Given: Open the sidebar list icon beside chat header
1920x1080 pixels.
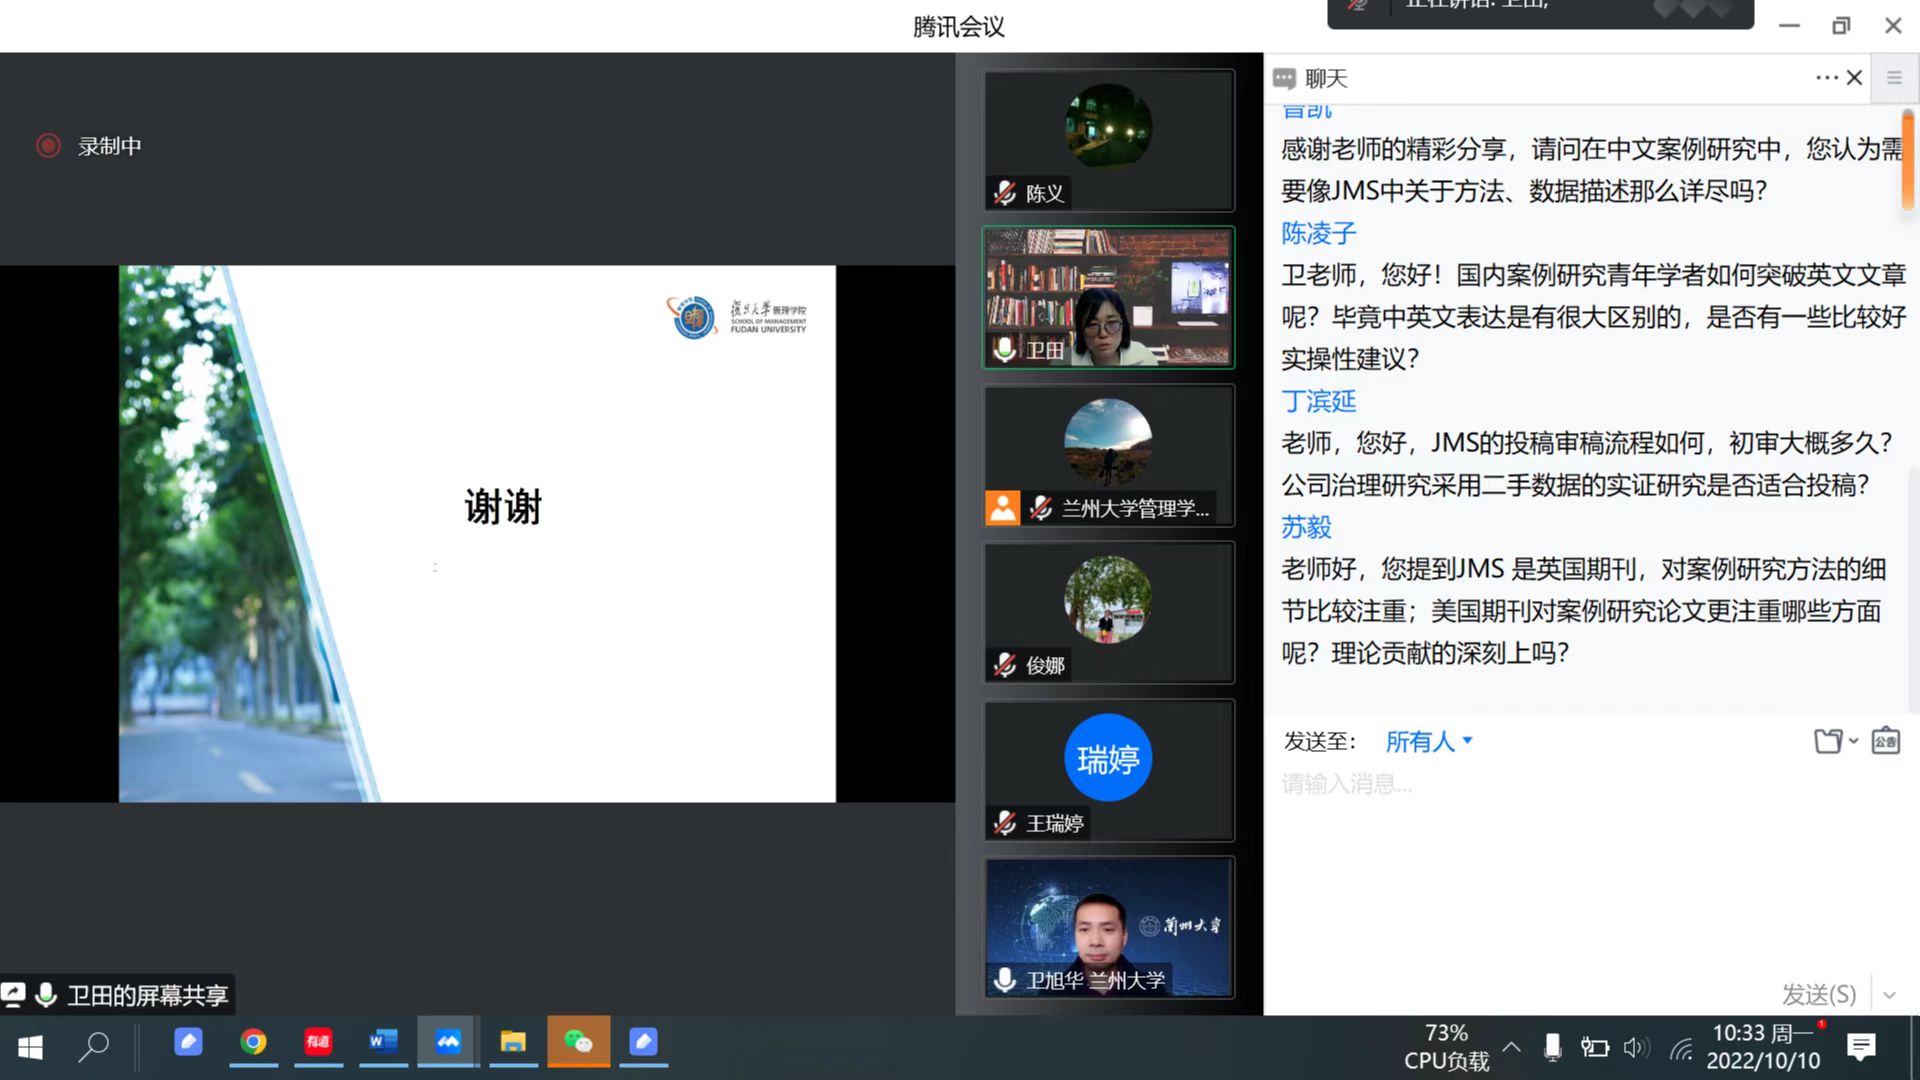Looking at the screenshot, I should (x=1893, y=78).
